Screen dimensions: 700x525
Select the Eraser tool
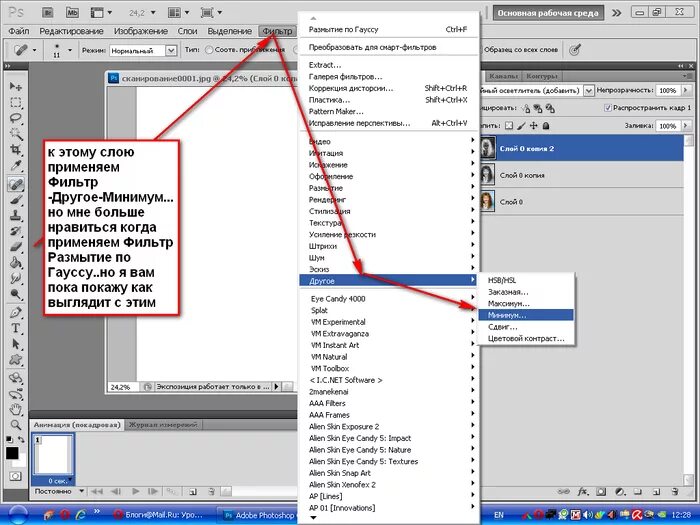coord(16,247)
